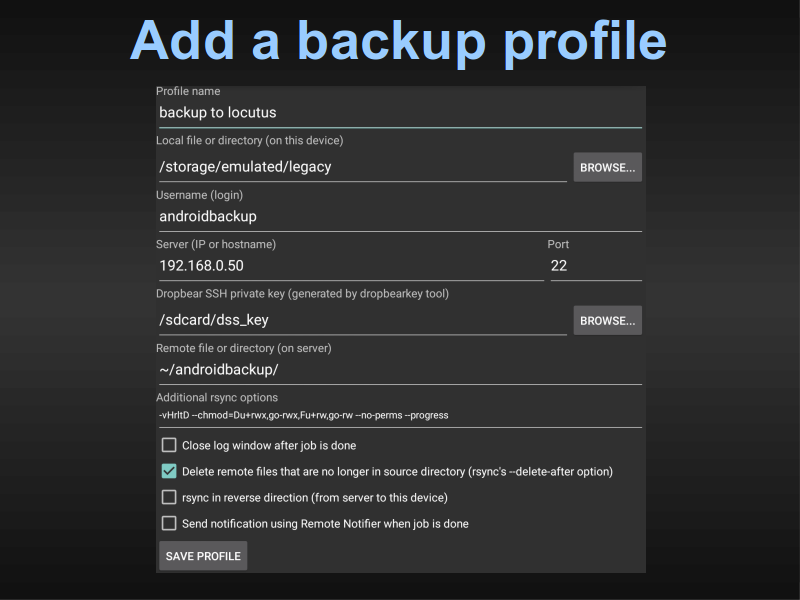Edit the Server IP or hostname field
Image resolution: width=800 pixels, height=600 pixels.
352,266
